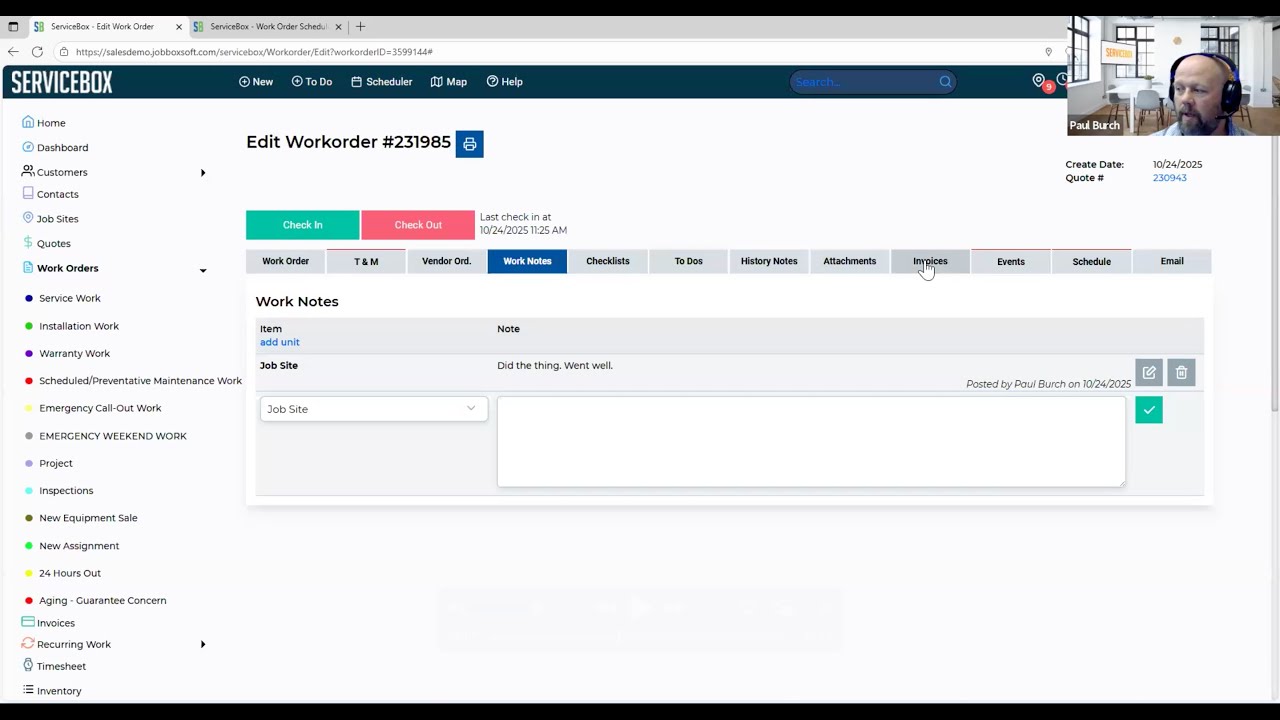The height and width of the screenshot is (720, 1280).
Task: Open a new browser tab
Action: 360,26
